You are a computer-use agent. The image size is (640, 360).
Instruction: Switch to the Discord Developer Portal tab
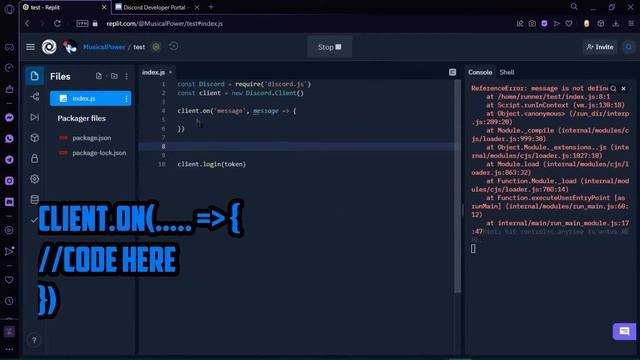coord(154,7)
